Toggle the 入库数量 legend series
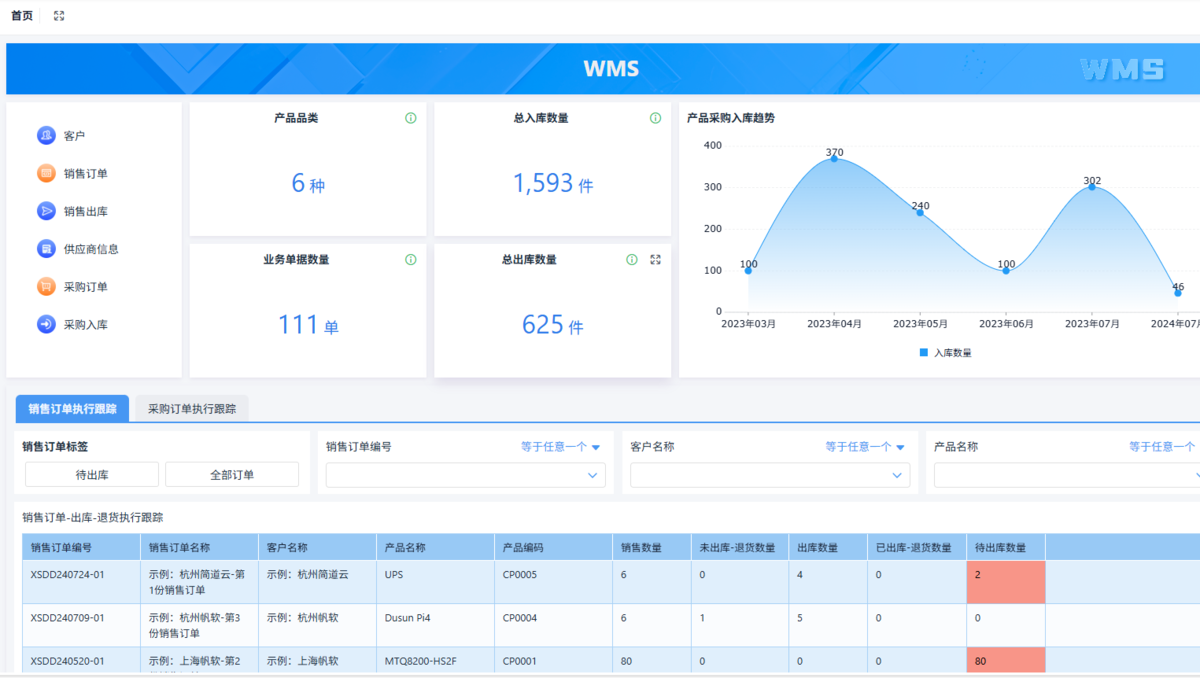Image resolution: width=1200 pixels, height=678 pixels. 945,353
